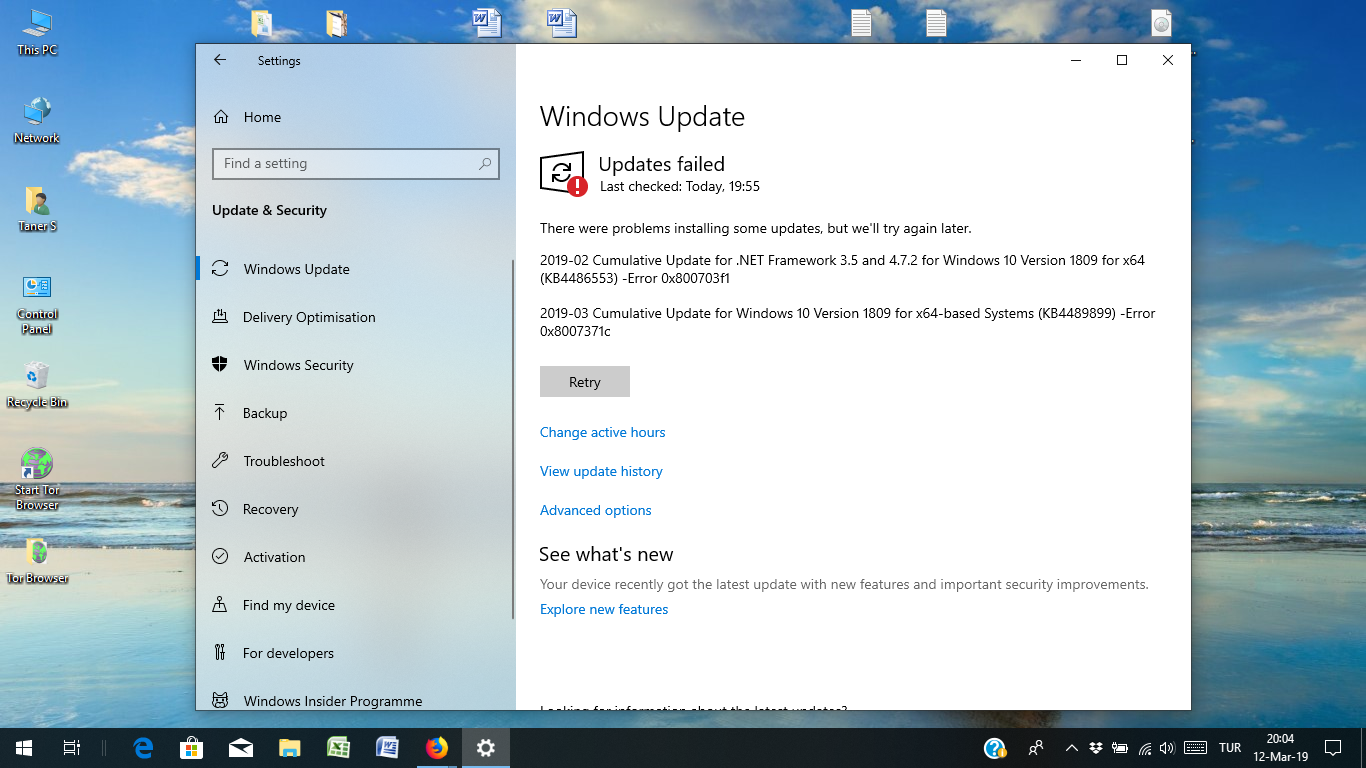This screenshot has width=1366, height=768.
Task: Open the Activation page
Action: pos(355,557)
